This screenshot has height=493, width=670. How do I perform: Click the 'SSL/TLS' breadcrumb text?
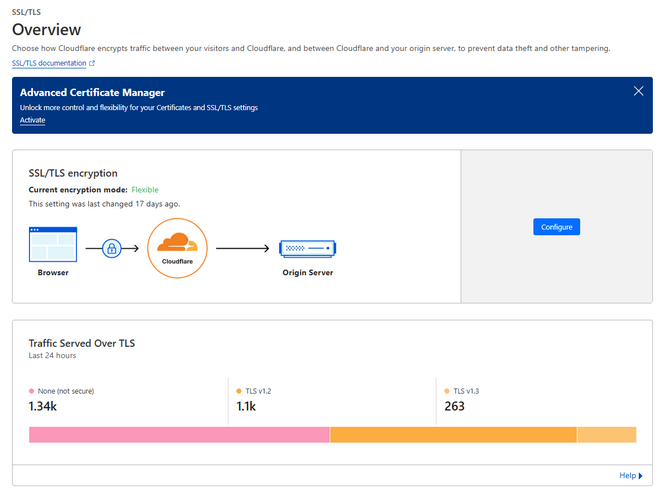[26, 12]
